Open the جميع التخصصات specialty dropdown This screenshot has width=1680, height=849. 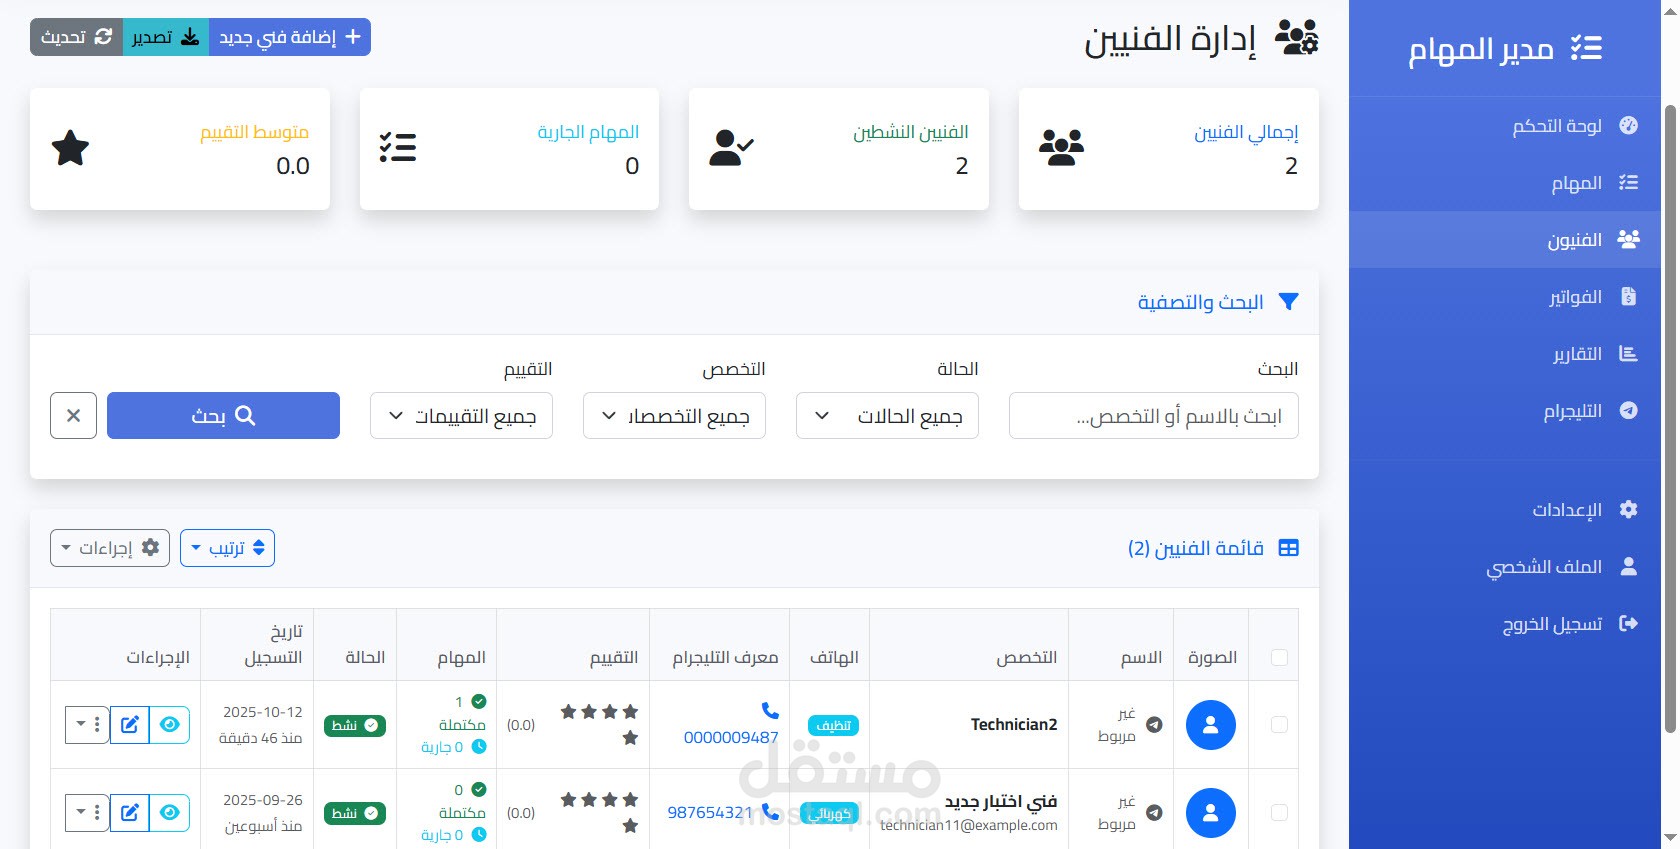[674, 416]
